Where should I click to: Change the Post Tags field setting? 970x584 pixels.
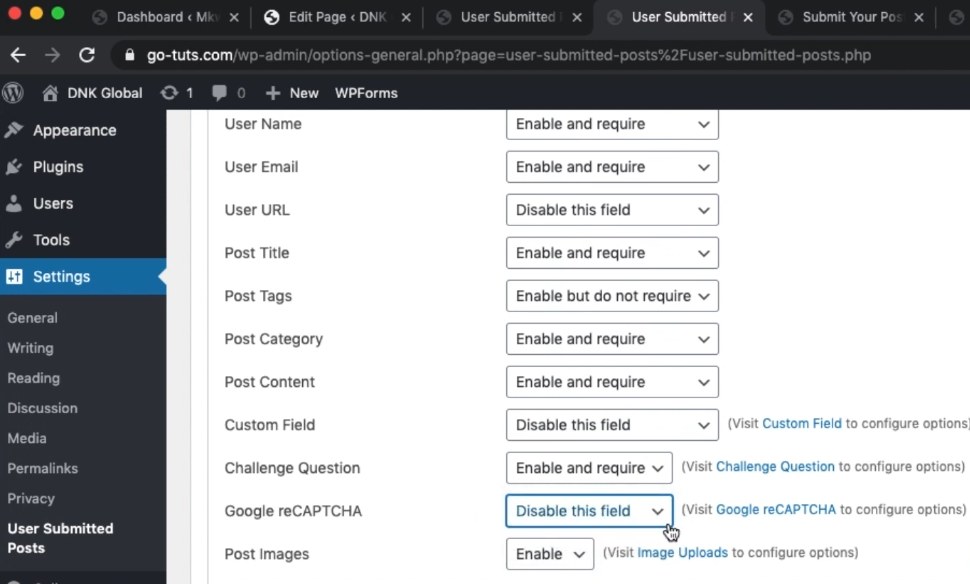click(612, 296)
